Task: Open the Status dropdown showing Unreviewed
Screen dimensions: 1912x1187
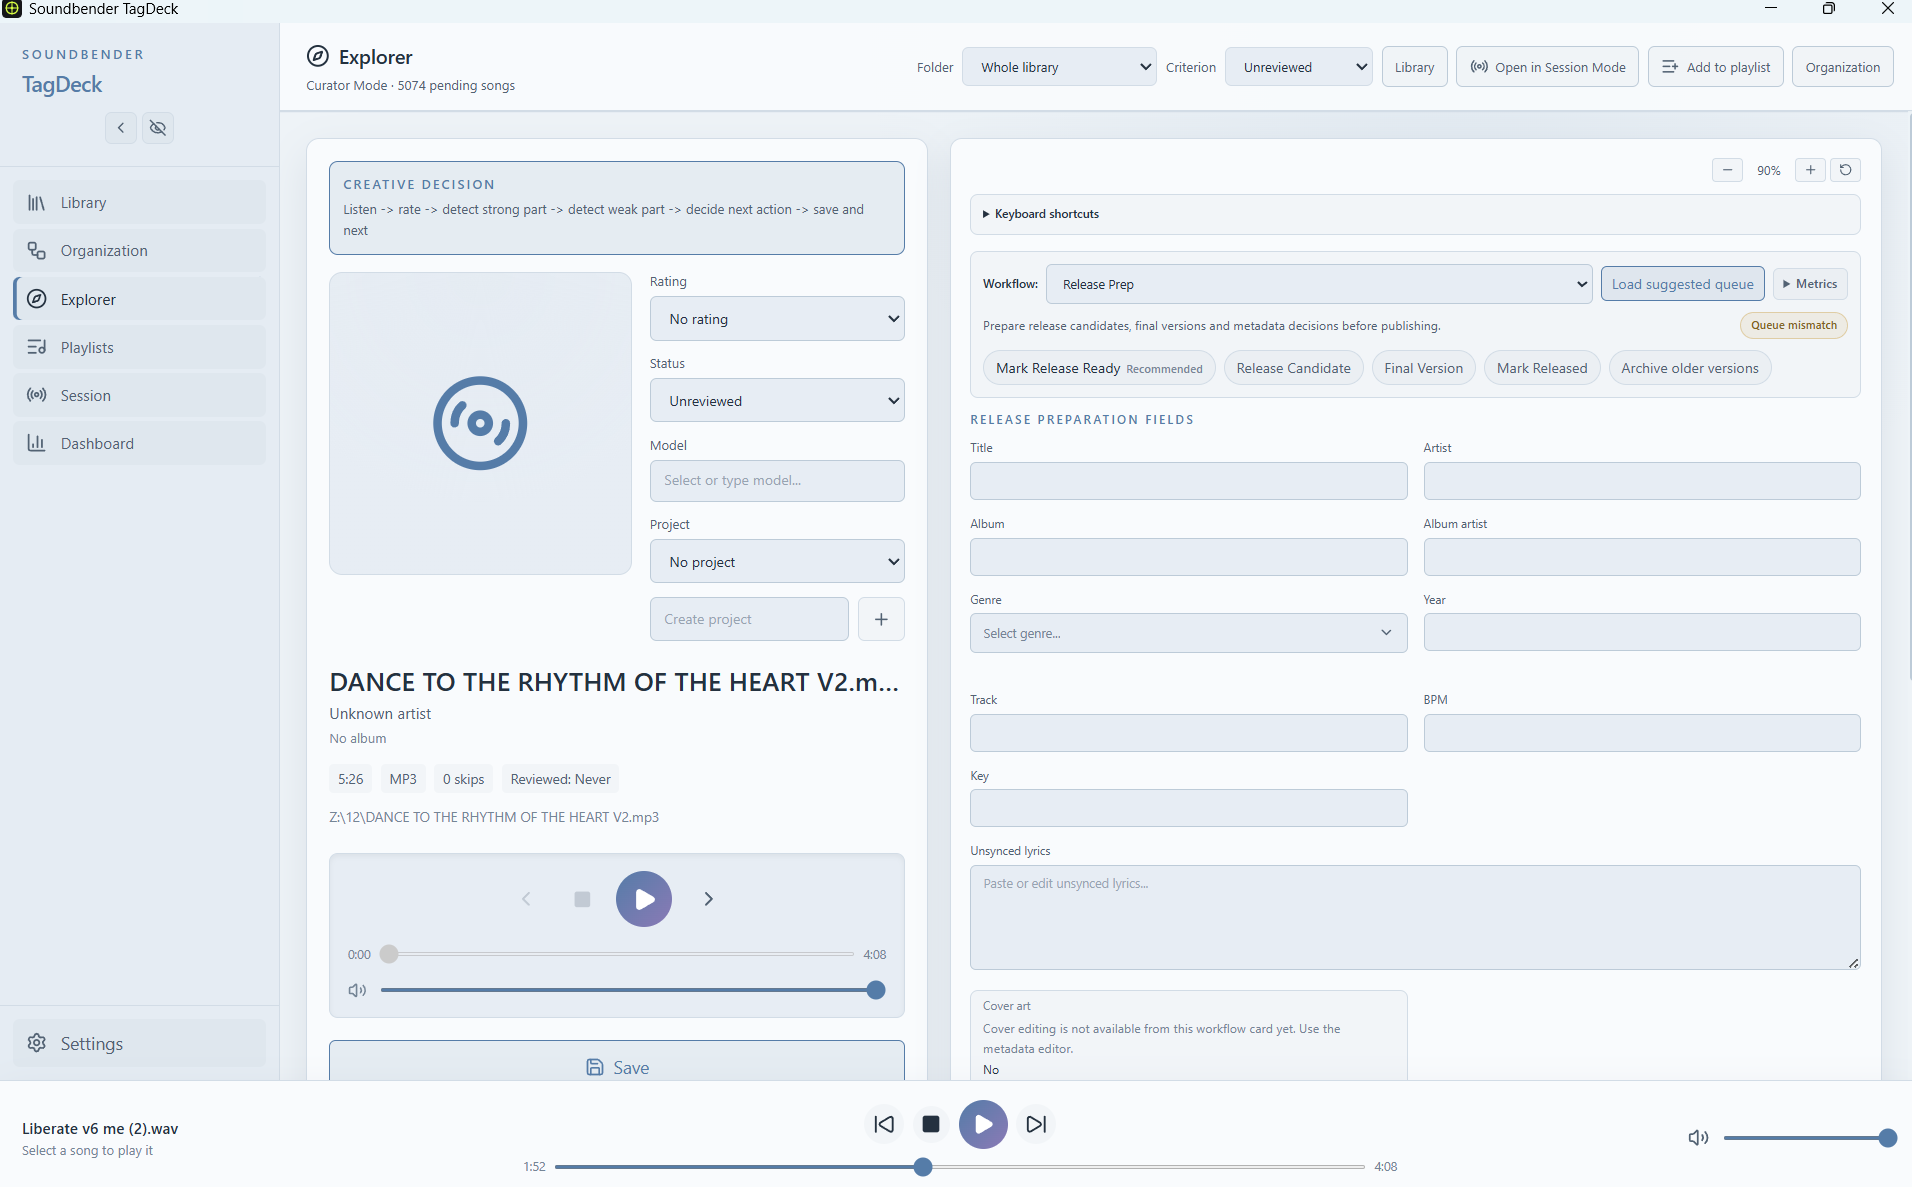Action: pyautogui.click(x=777, y=401)
